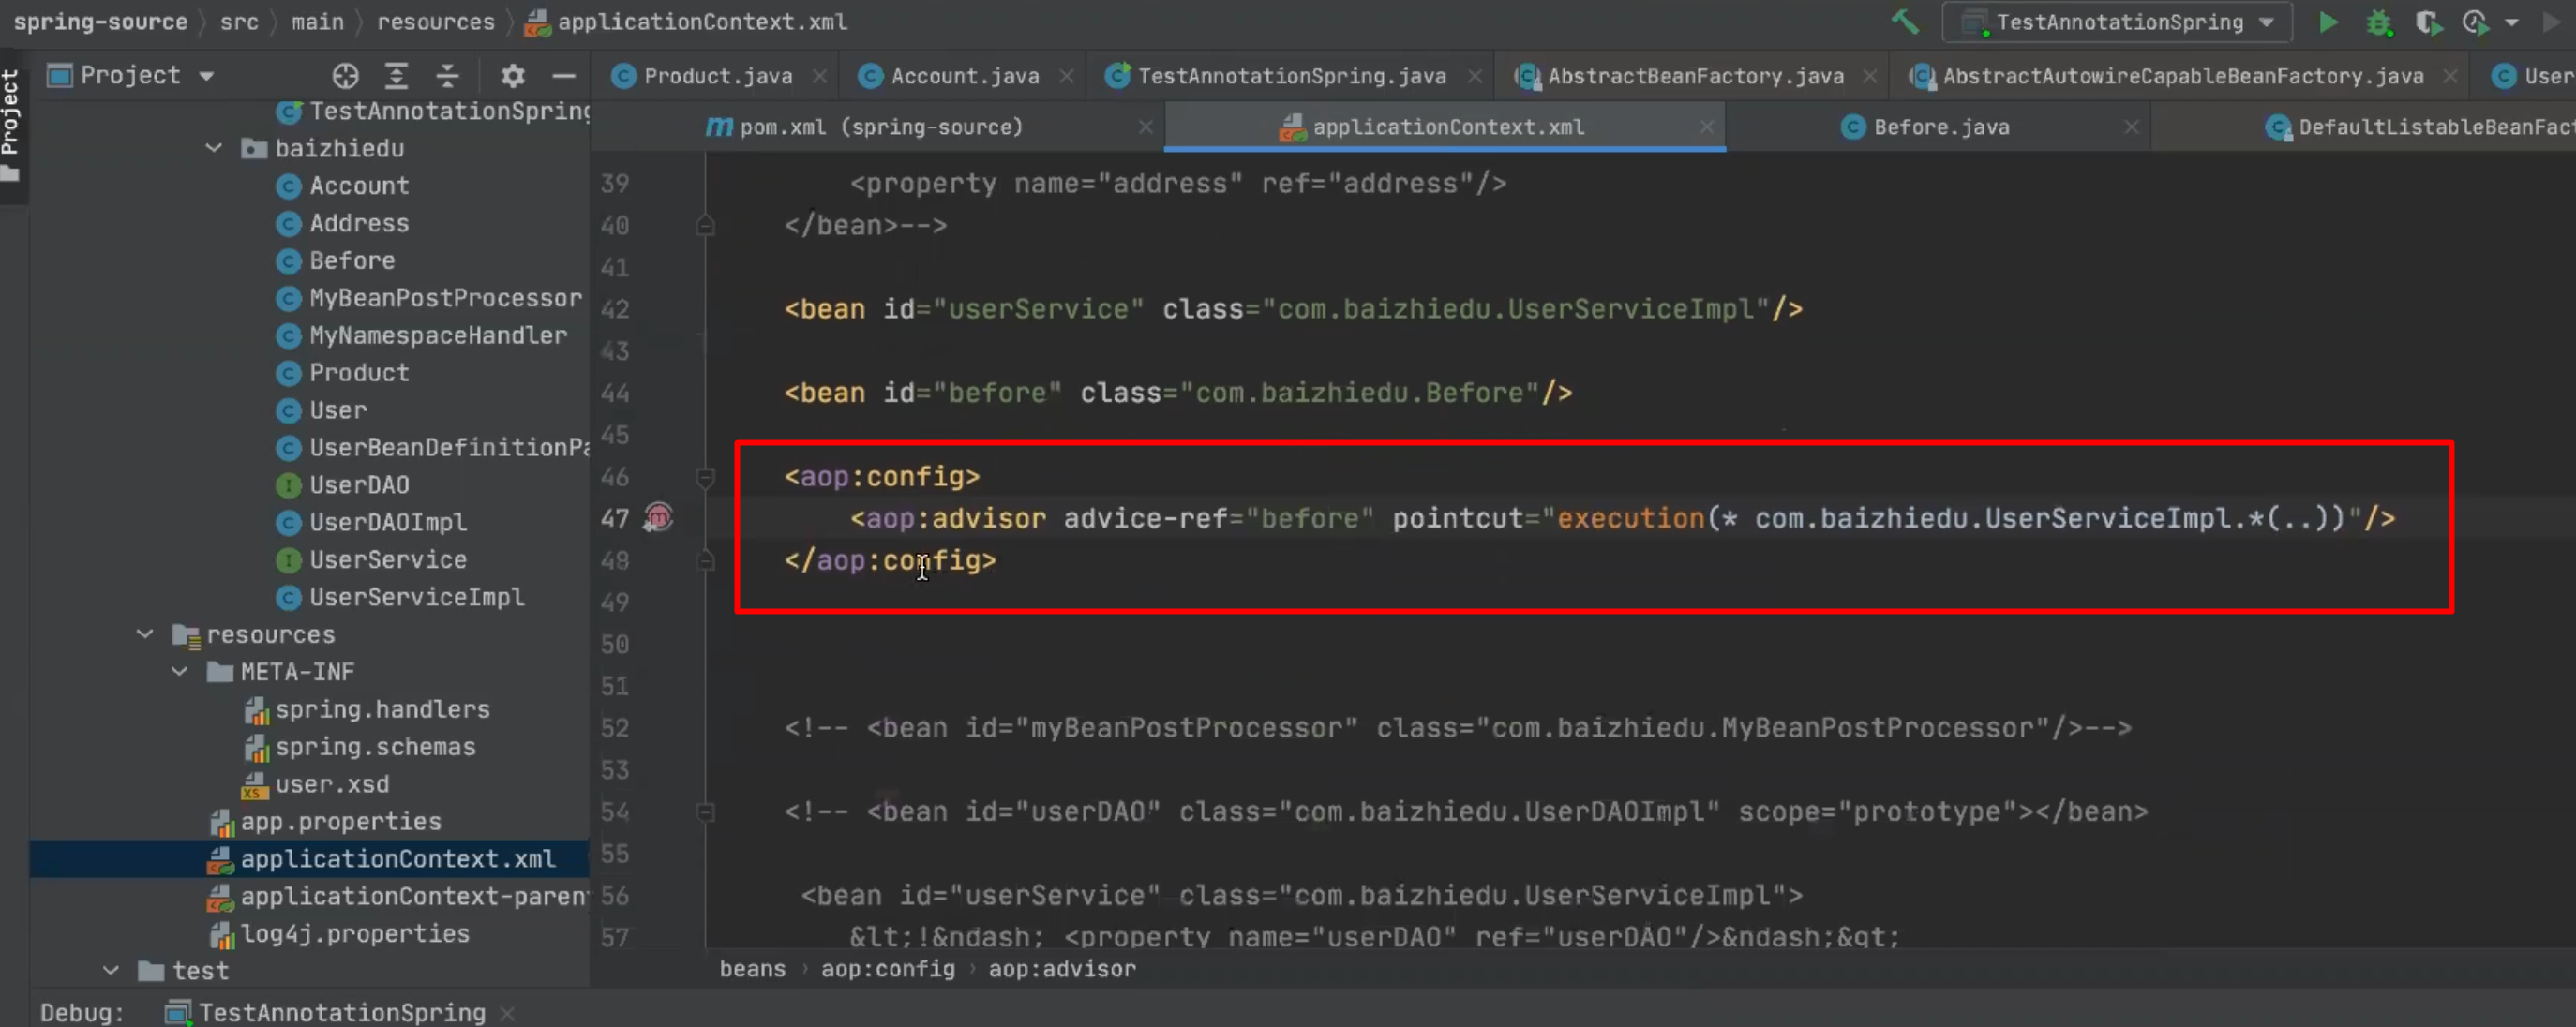
Task: Click spring-source in top navigation breadcrumb
Action: pyautogui.click(x=100, y=22)
